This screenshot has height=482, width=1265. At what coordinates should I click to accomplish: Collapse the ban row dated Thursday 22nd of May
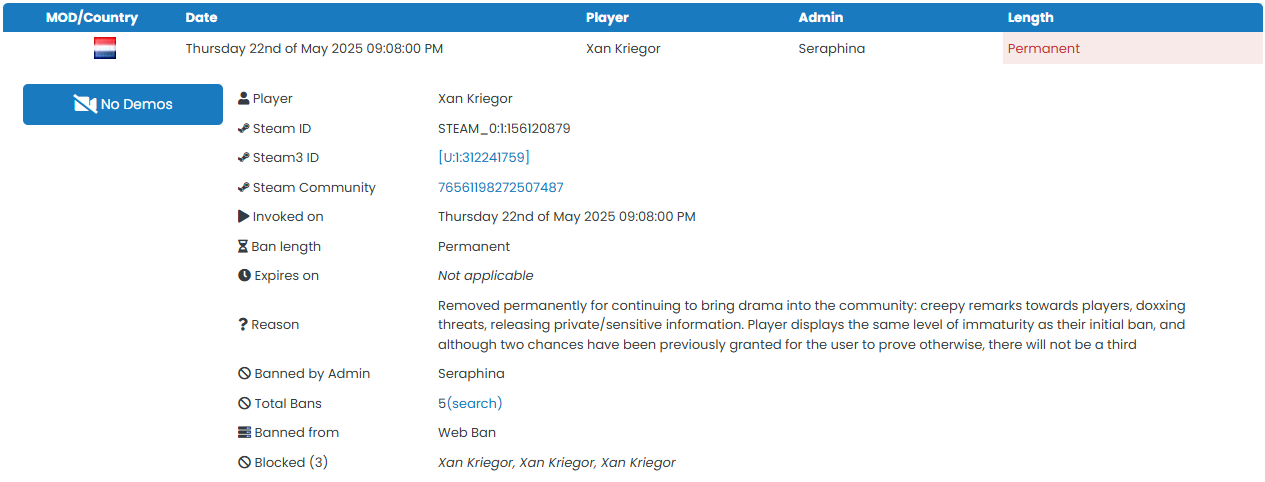click(314, 48)
